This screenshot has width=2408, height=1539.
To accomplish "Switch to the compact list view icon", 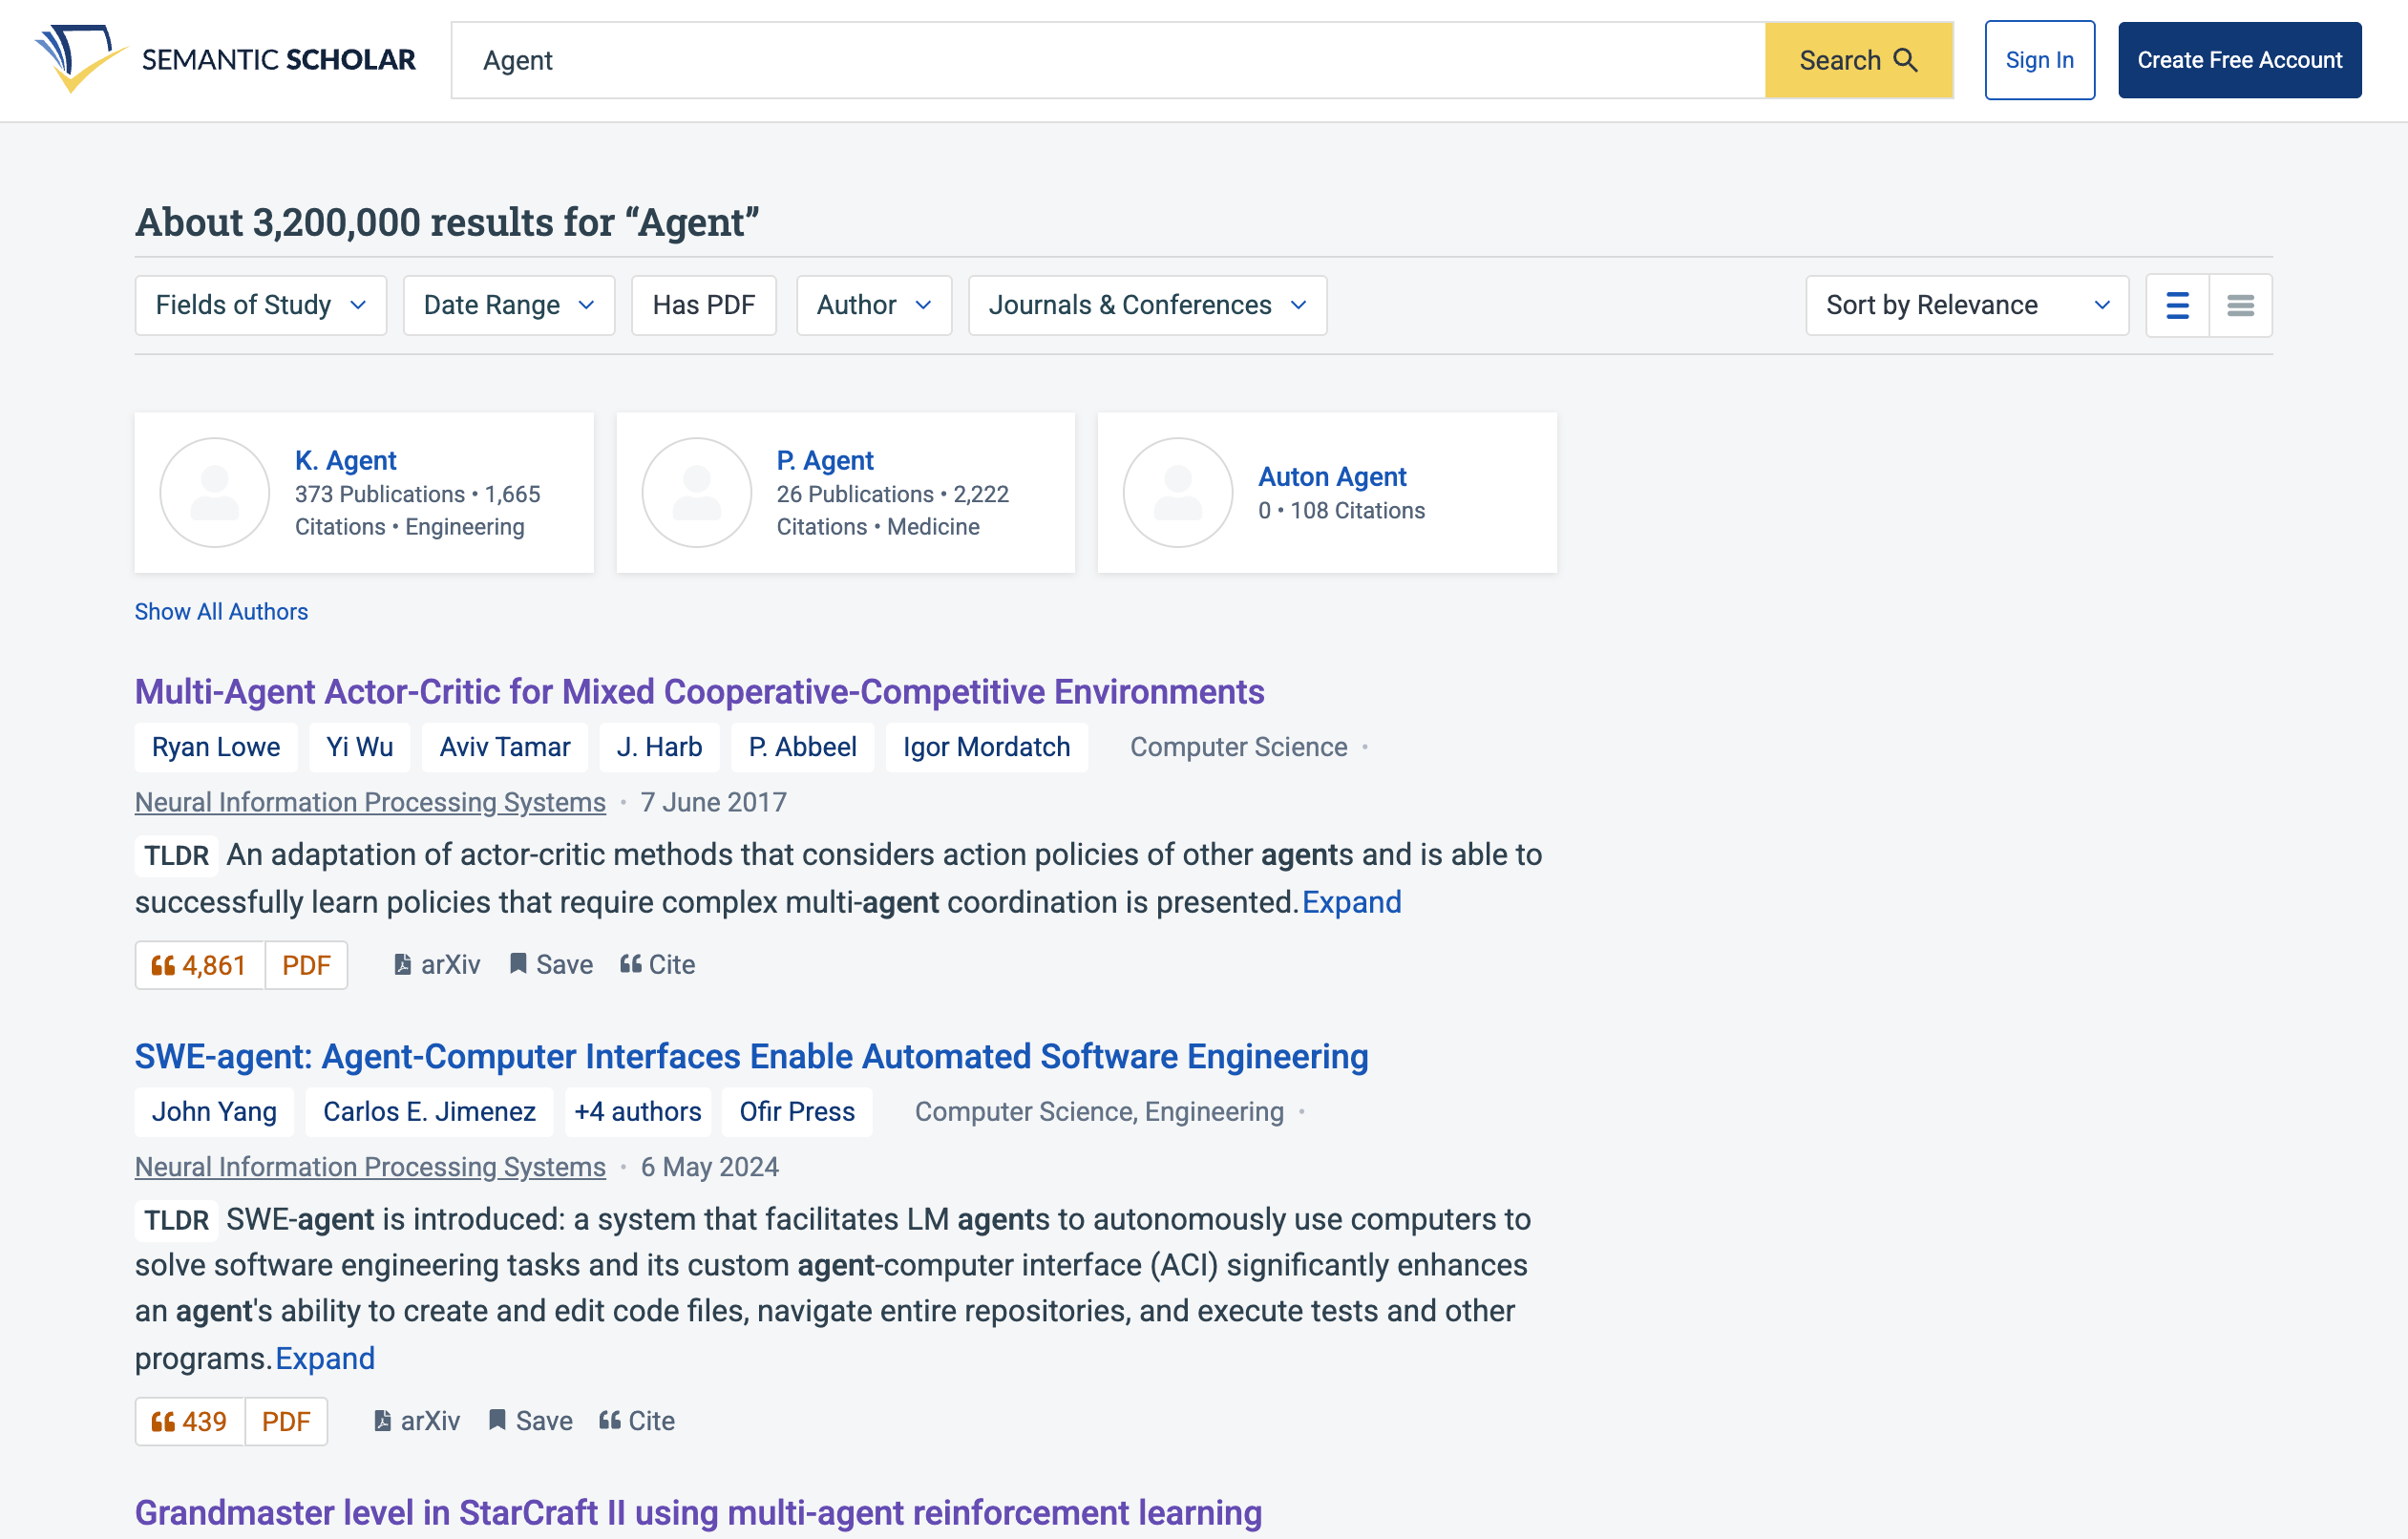I will tap(2240, 305).
